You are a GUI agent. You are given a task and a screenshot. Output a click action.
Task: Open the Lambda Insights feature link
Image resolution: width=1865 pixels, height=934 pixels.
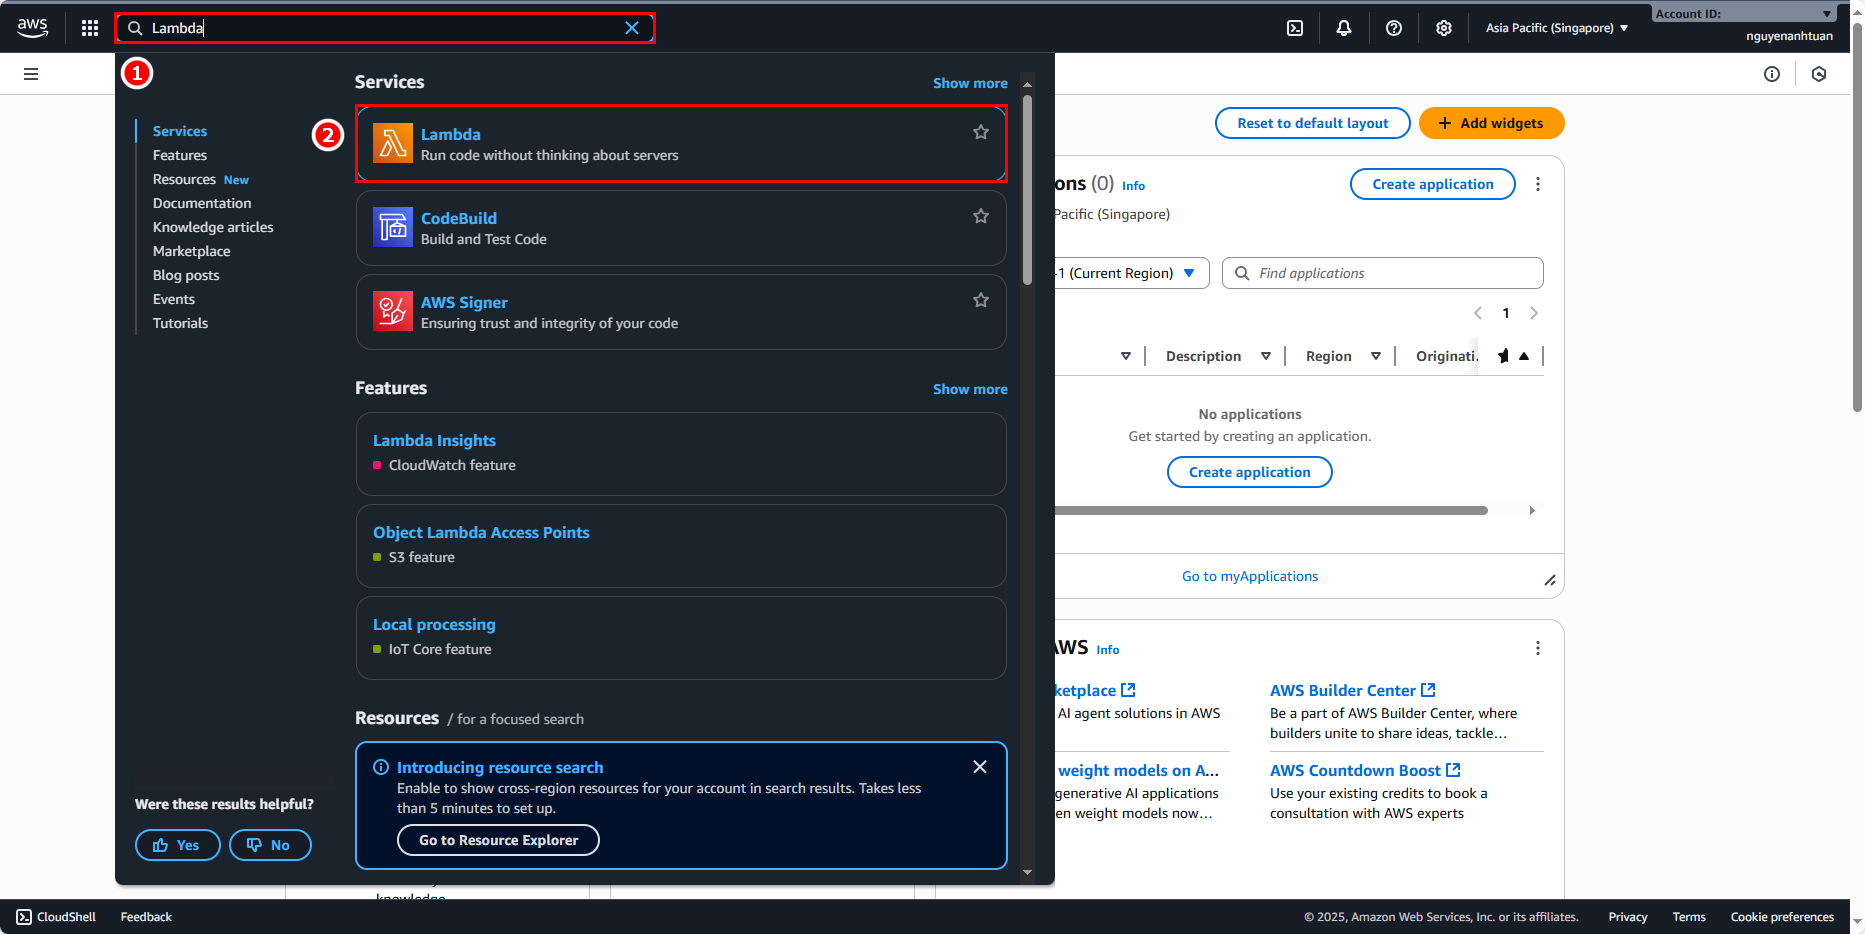pyautogui.click(x=434, y=440)
